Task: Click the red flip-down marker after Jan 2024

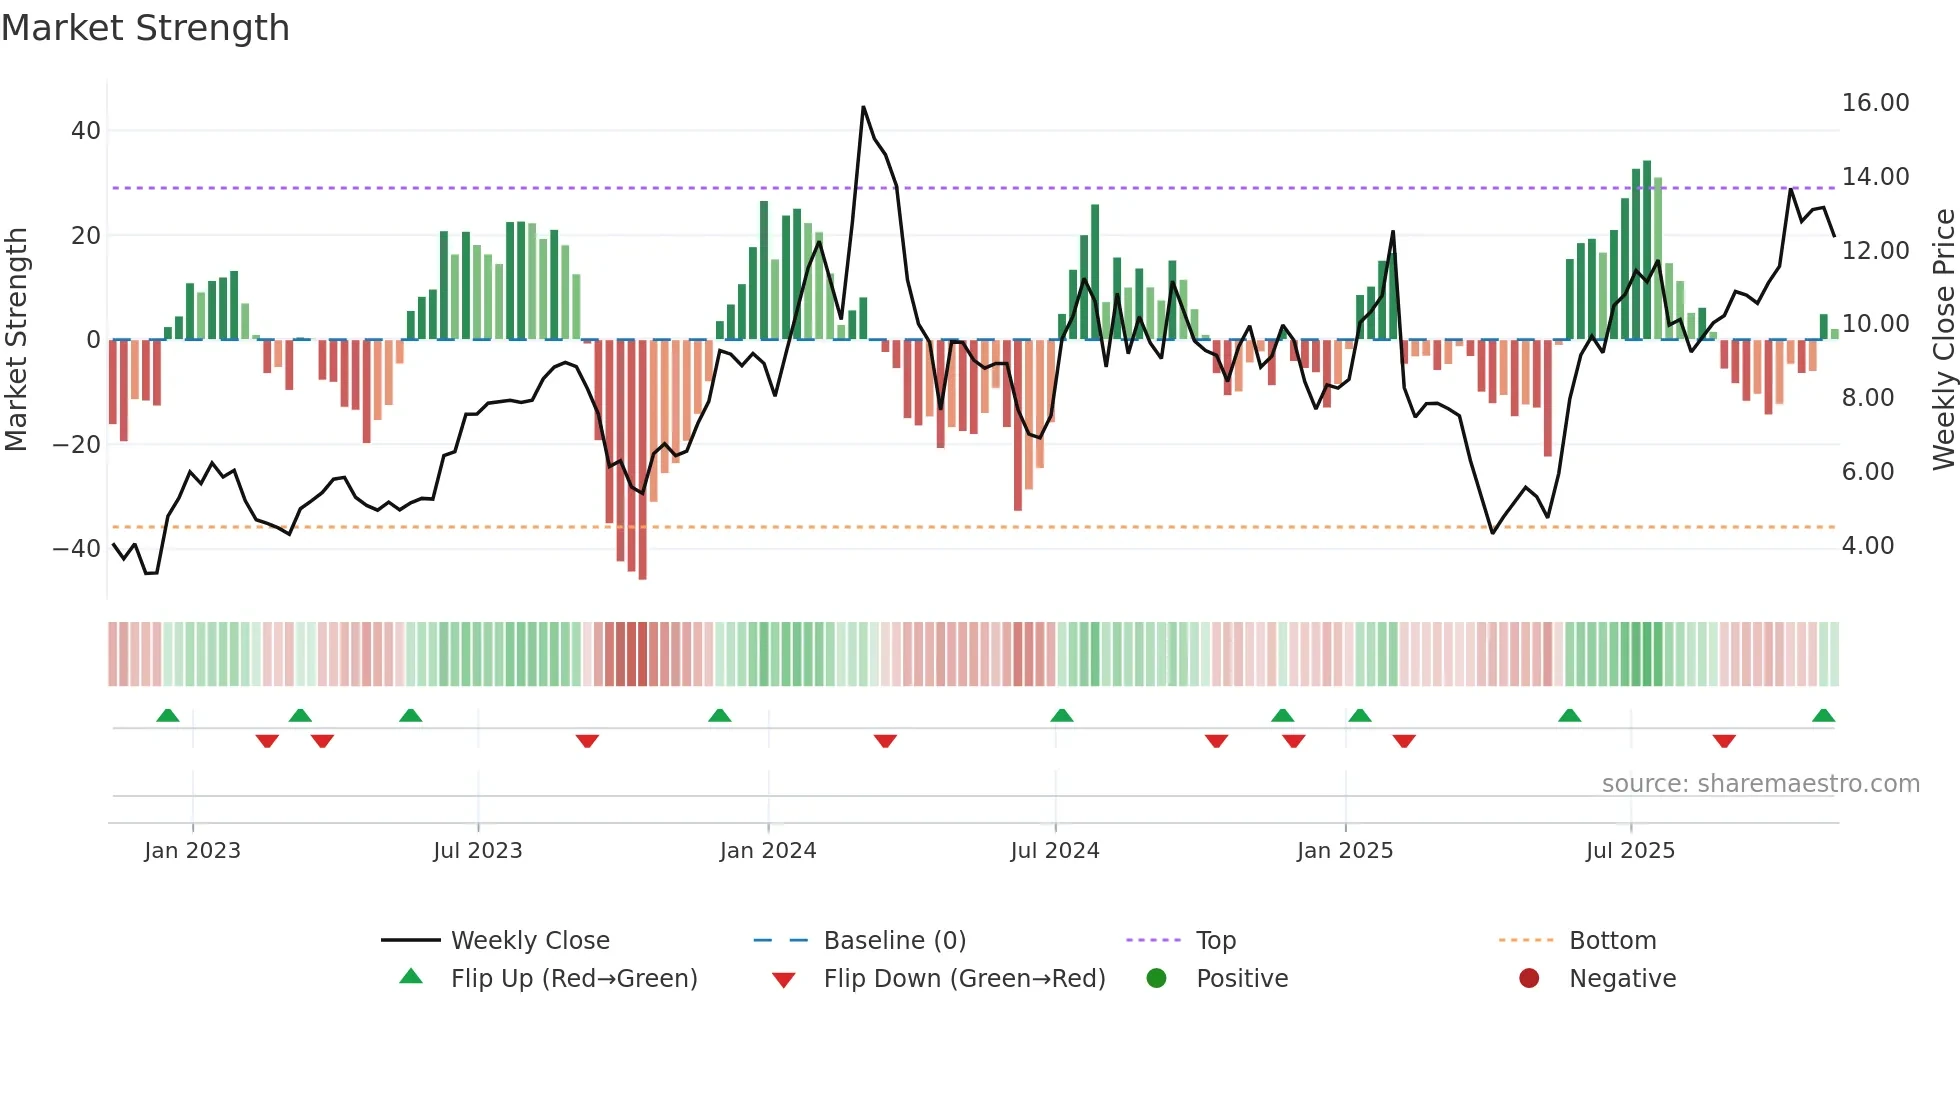Action: pos(885,741)
